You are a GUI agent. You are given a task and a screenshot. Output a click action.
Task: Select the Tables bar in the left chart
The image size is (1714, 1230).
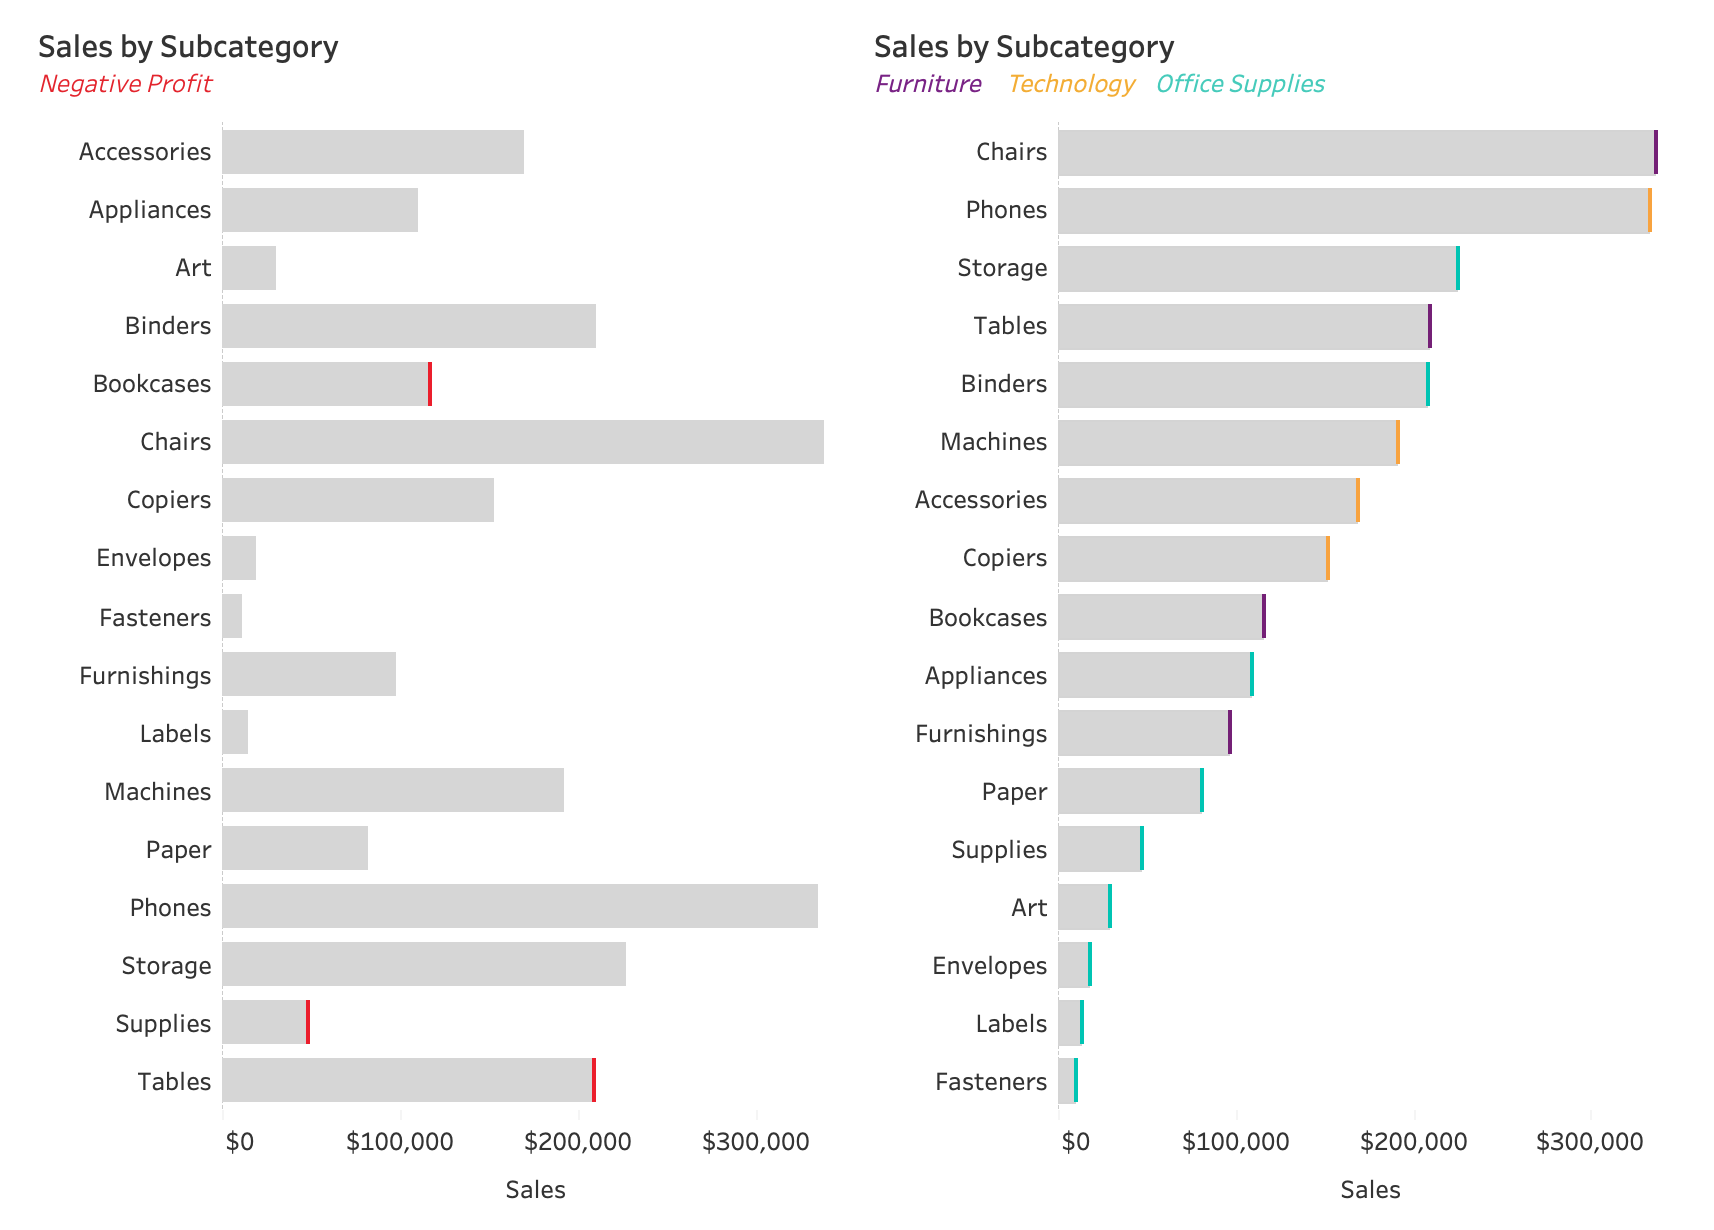(x=407, y=1080)
